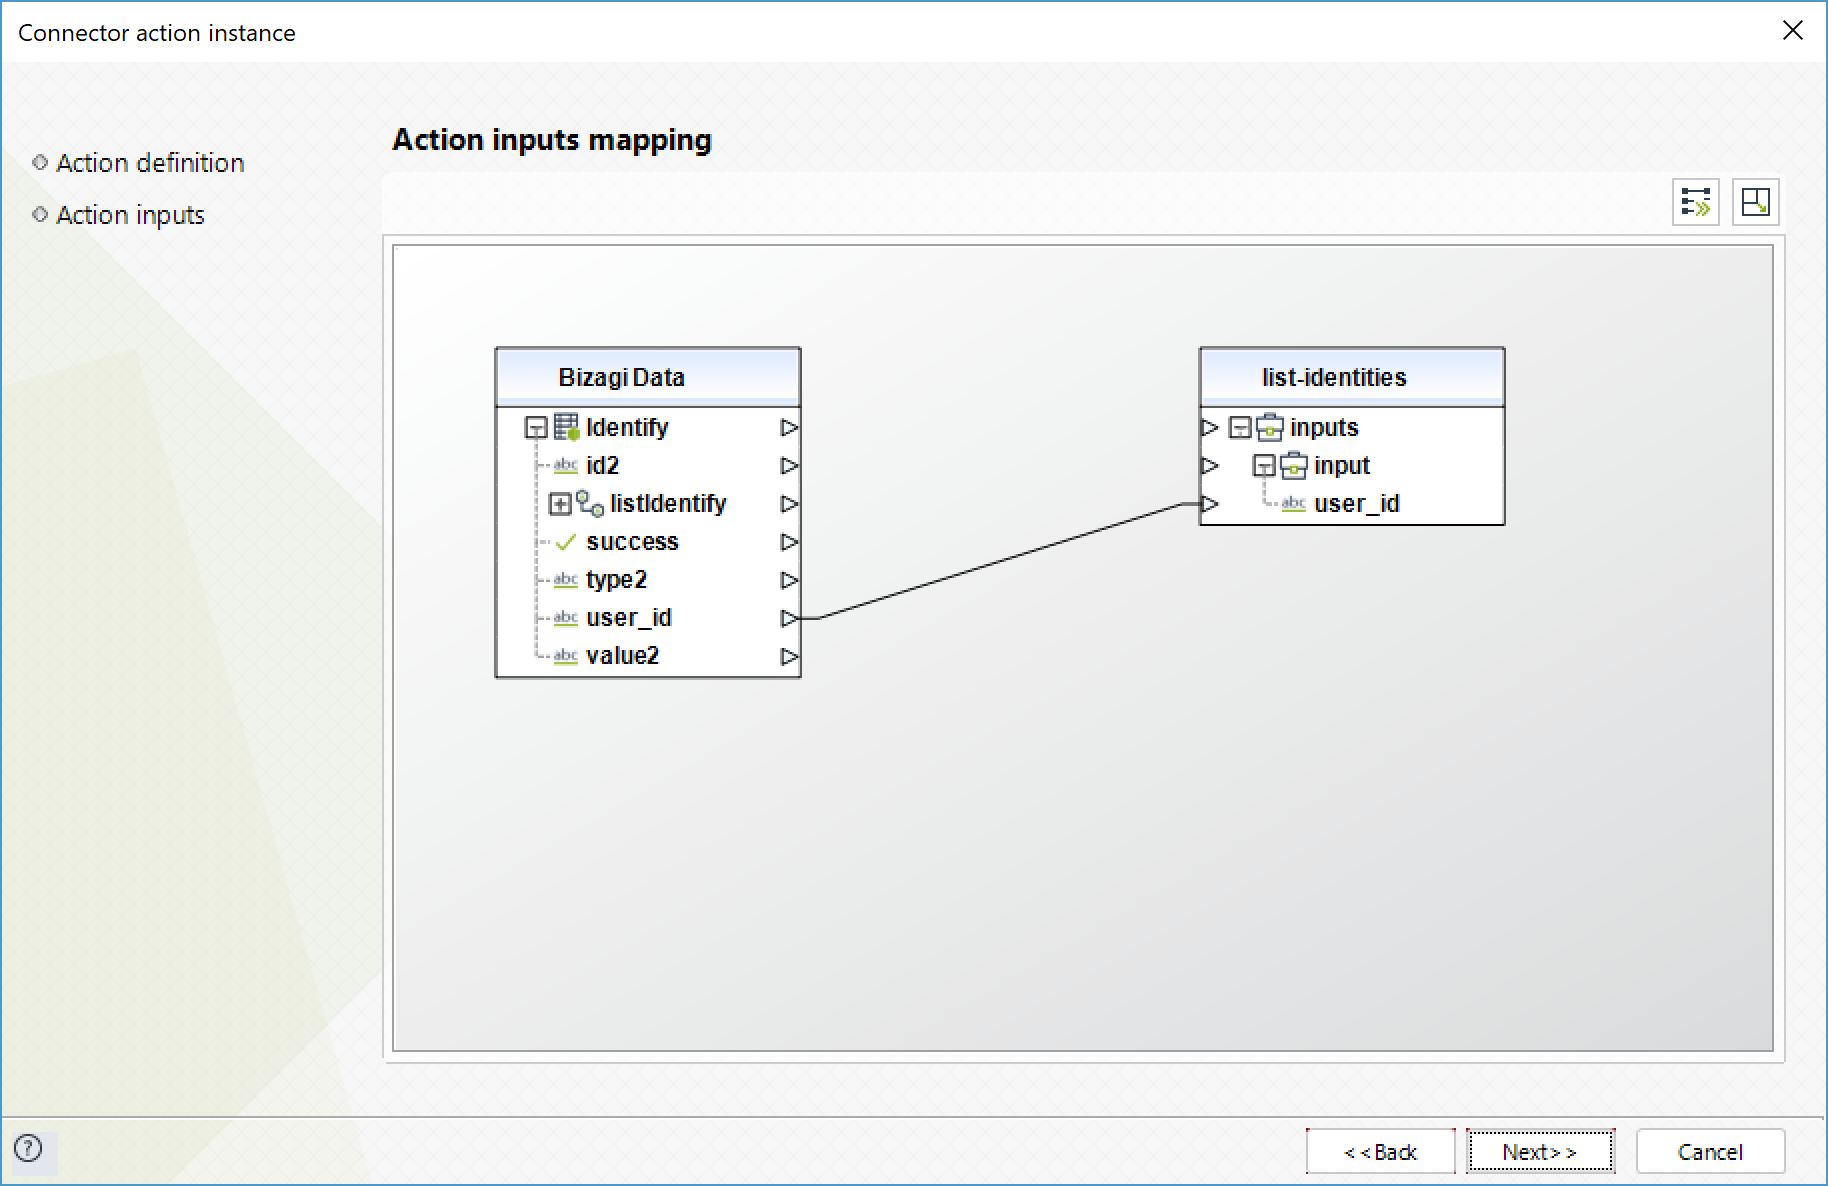
Task: Click the abc icon beside id2
Action: (x=565, y=466)
